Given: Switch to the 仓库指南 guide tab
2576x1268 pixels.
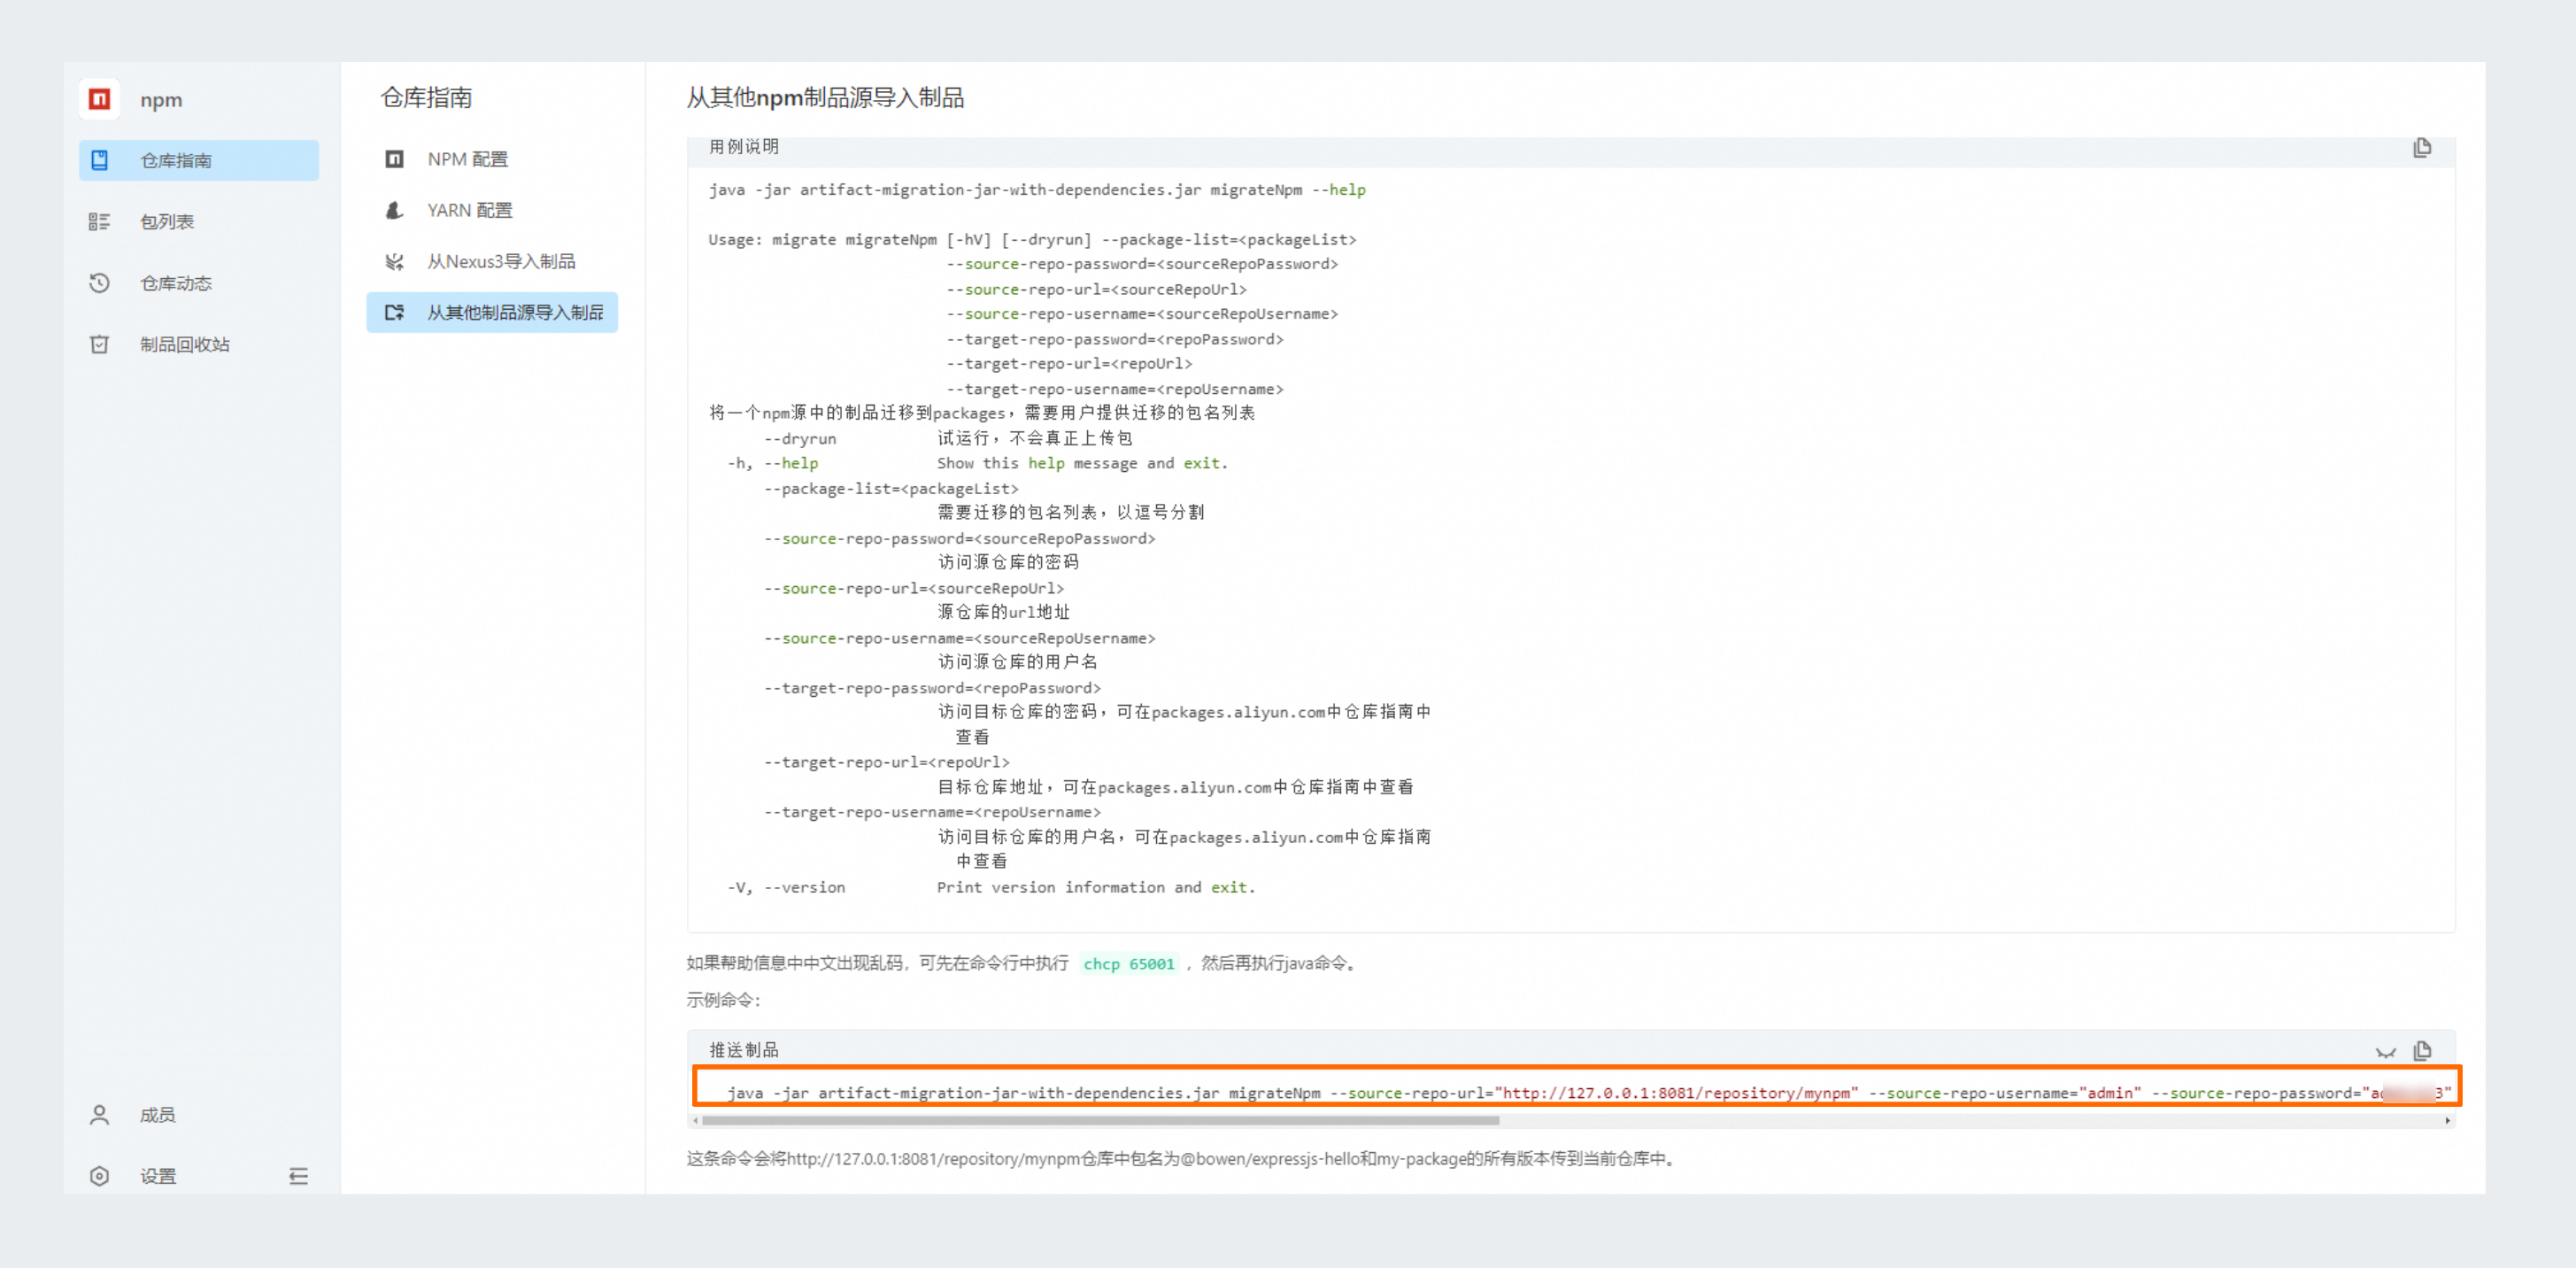Looking at the screenshot, I should pyautogui.click(x=176, y=159).
